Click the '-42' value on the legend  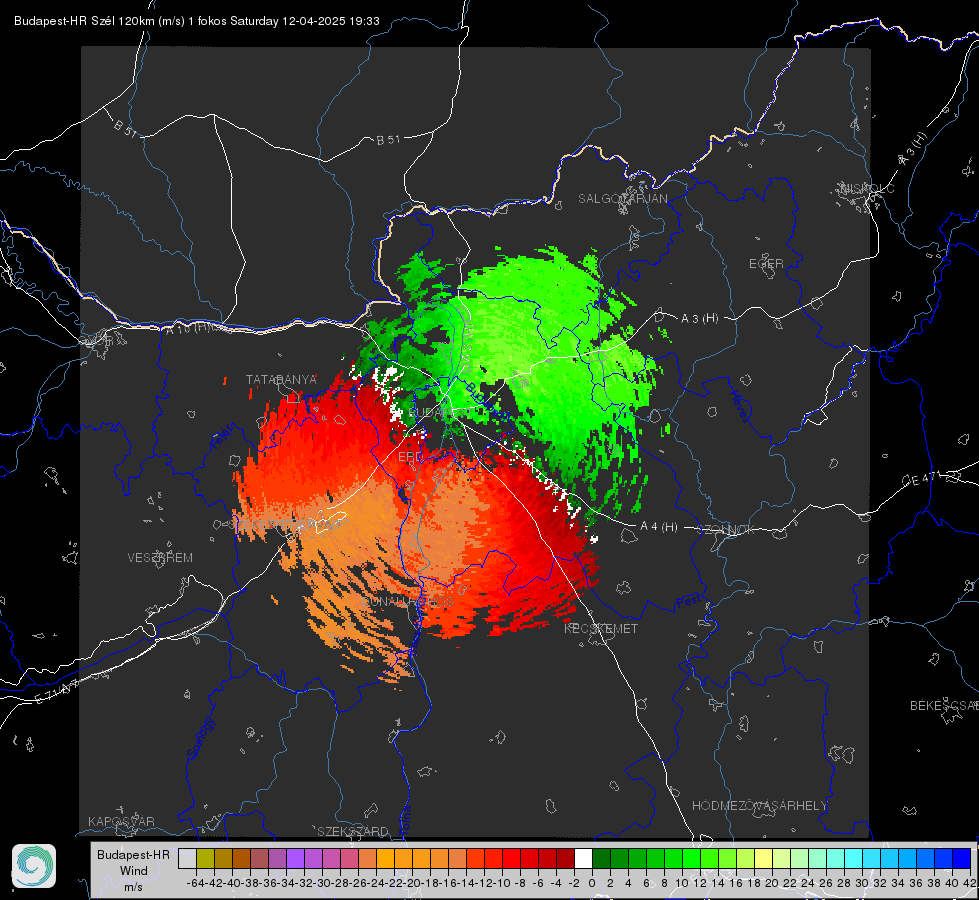(x=214, y=883)
